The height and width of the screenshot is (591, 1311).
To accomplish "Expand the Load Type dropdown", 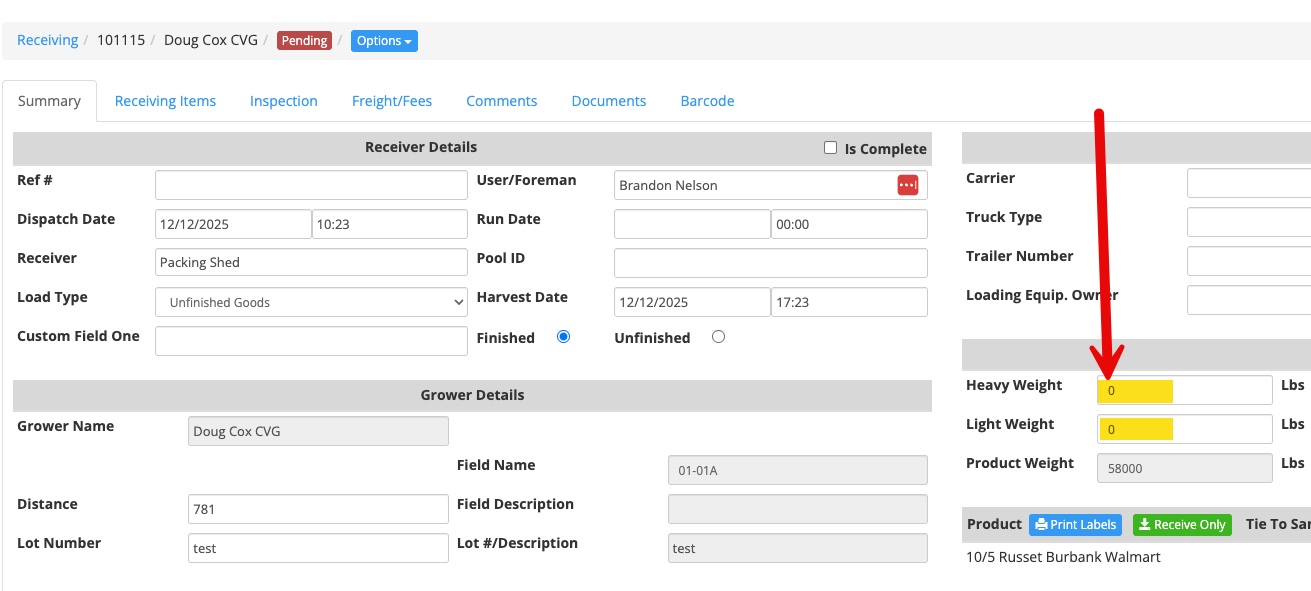I will (x=311, y=302).
